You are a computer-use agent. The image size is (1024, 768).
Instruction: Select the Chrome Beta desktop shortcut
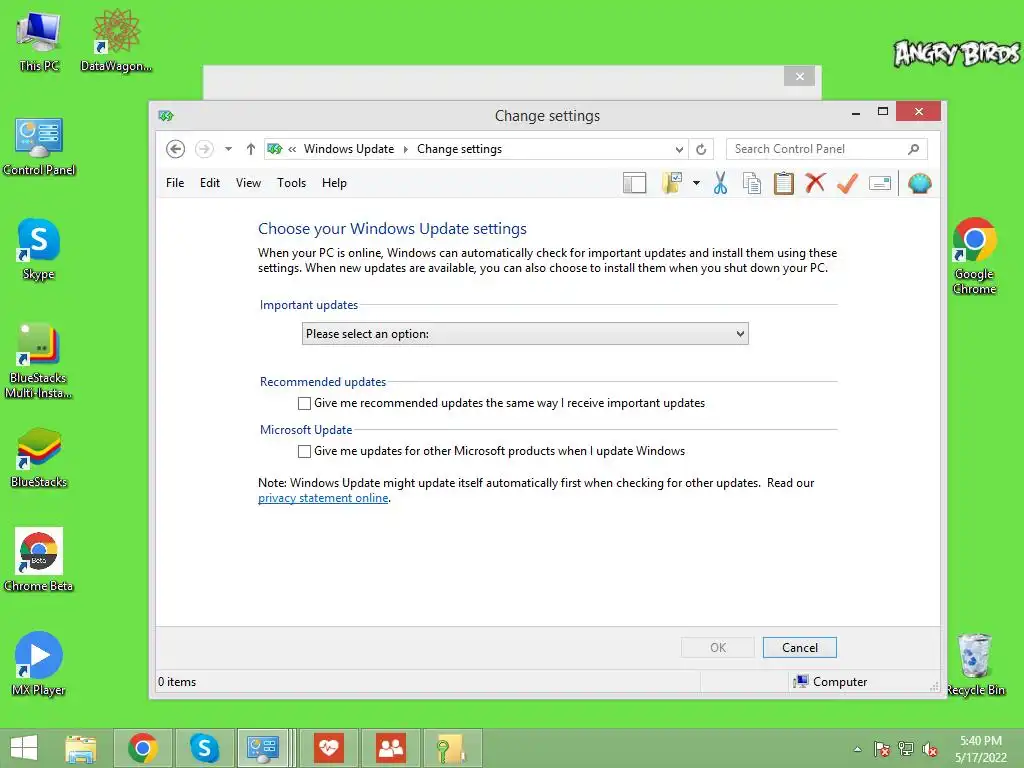pos(39,560)
